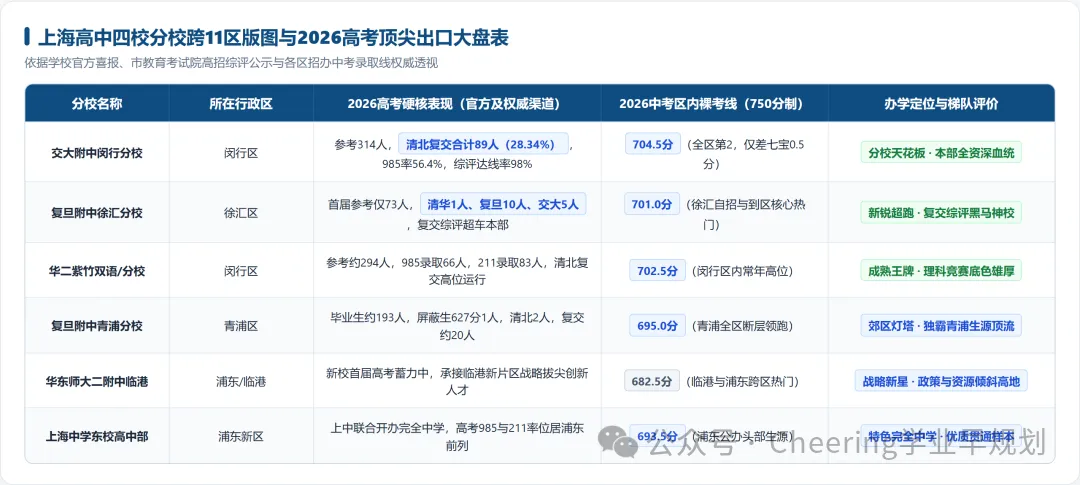Click the 闵行区内常年高位 note
Viewport: 1080px width, 485px height.
pyautogui.click(x=742, y=271)
